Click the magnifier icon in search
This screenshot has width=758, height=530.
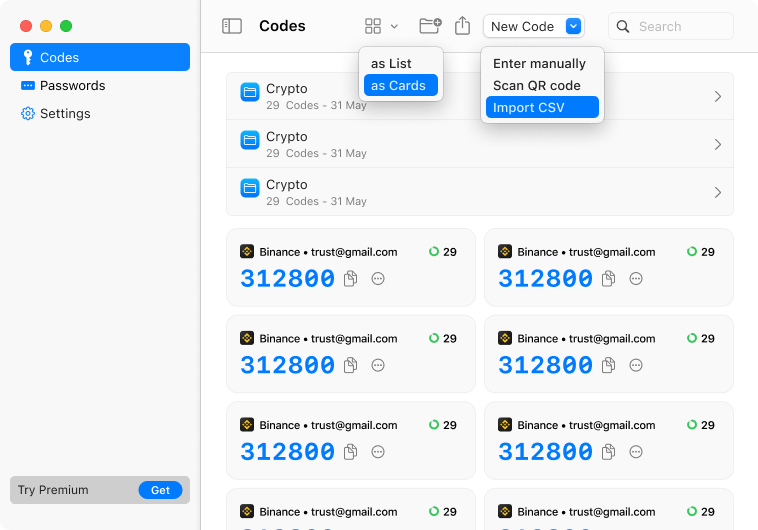(625, 27)
